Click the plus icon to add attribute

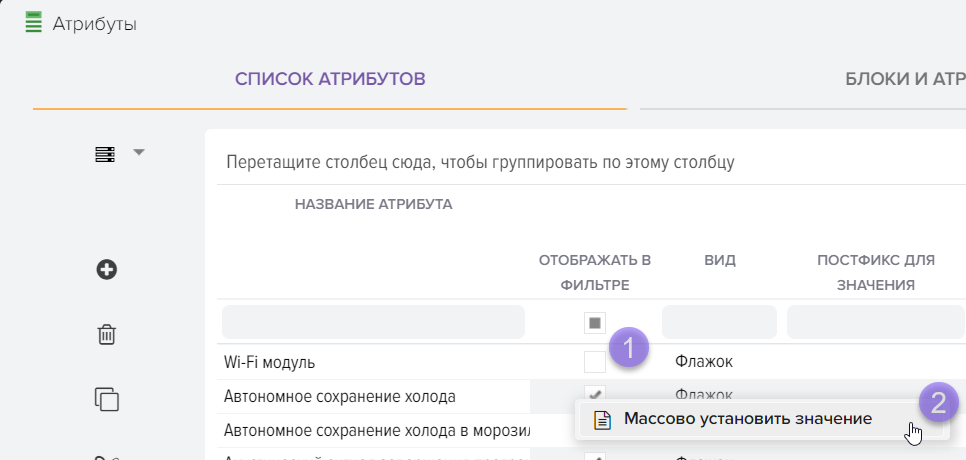click(x=107, y=269)
